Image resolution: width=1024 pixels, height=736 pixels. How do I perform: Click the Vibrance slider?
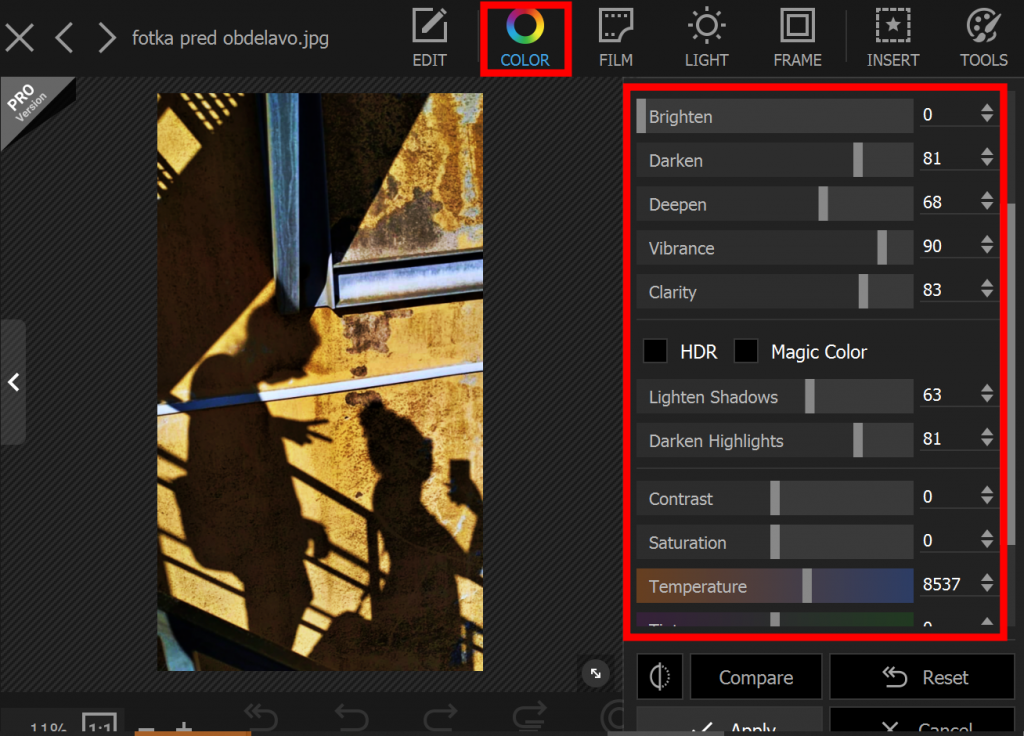(775, 248)
